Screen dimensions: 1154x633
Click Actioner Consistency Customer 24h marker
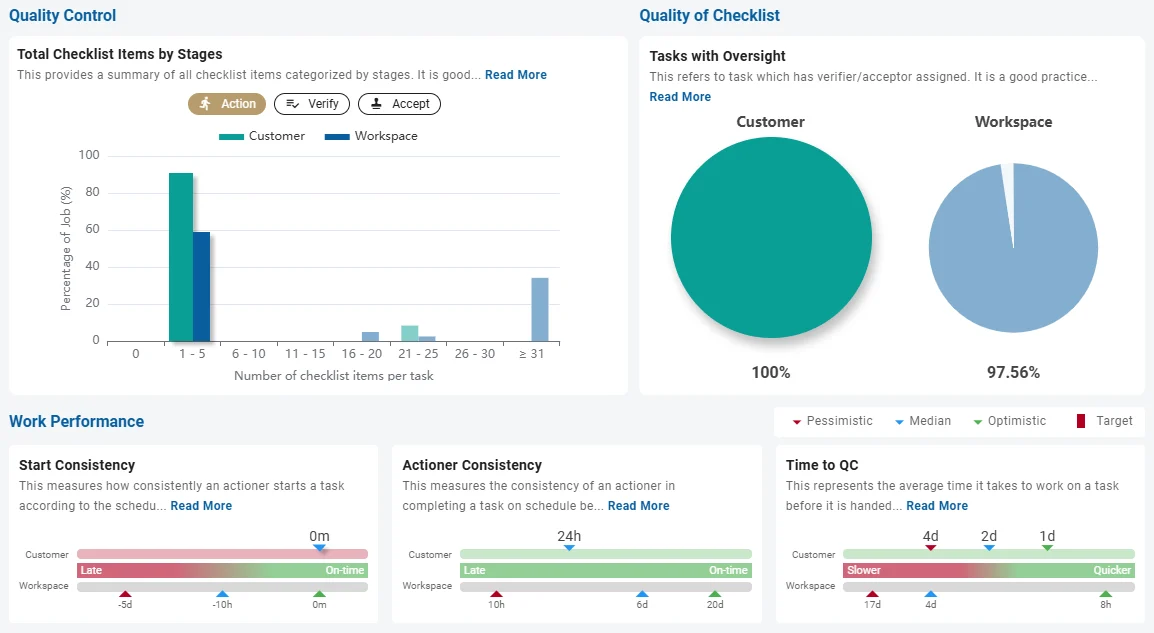pos(569,548)
